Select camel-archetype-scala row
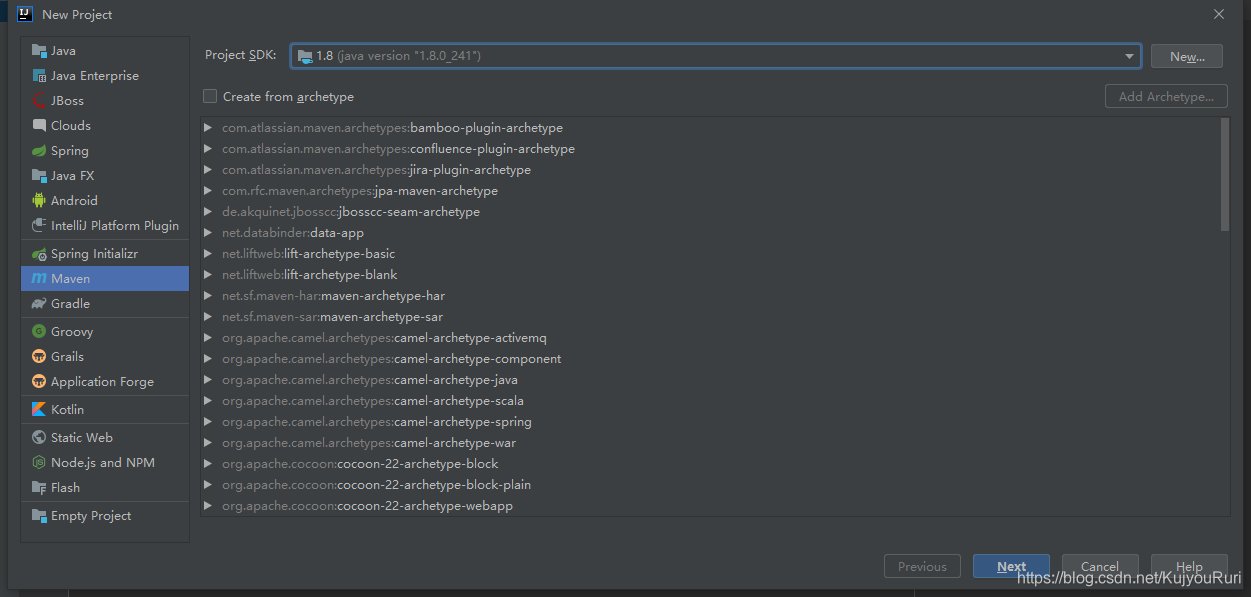1251x597 pixels. click(710, 401)
